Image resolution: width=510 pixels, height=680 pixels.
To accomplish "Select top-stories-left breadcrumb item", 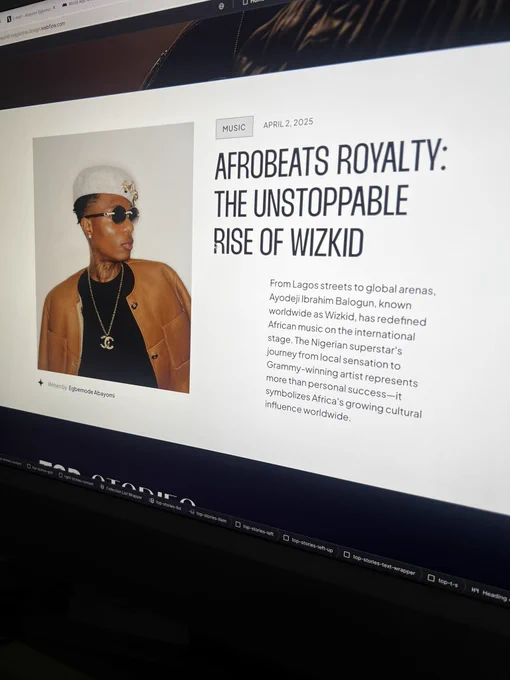I will (255, 529).
